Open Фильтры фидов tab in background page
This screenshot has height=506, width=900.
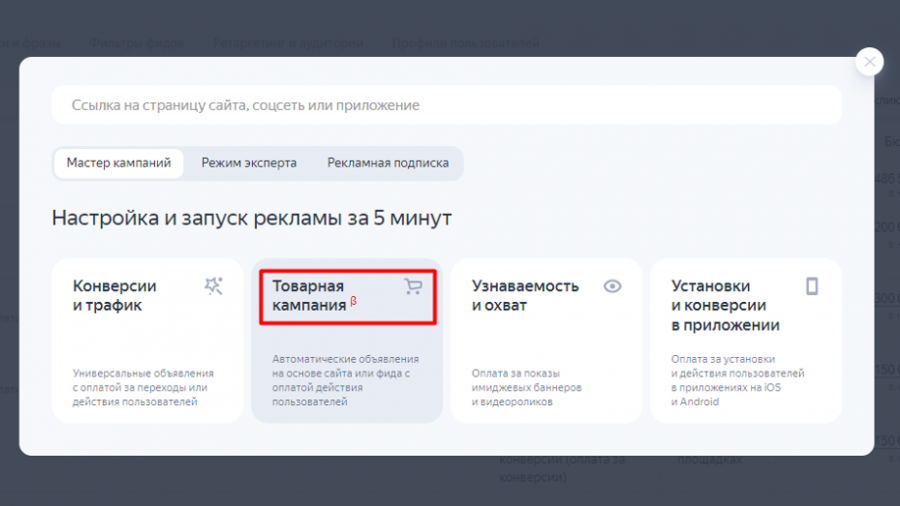coord(137,43)
